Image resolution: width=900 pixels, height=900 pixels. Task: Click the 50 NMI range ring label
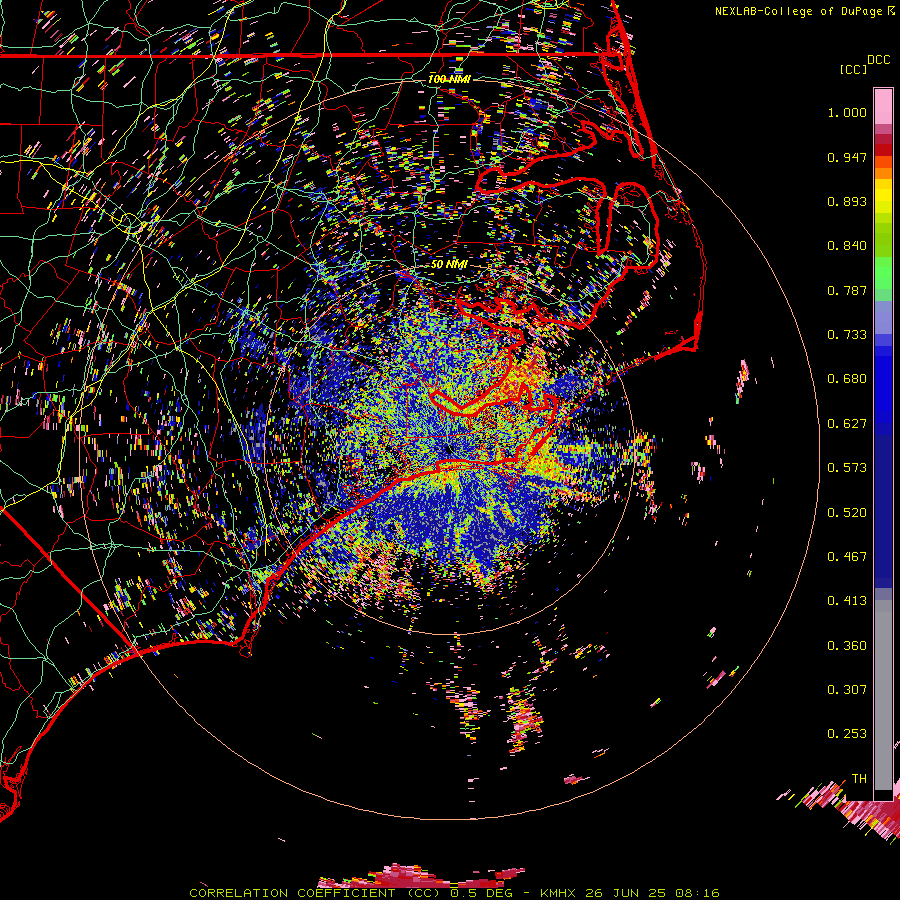point(449,264)
